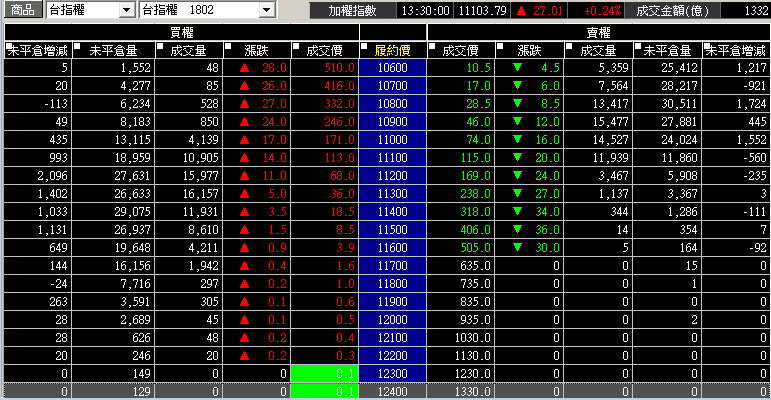Click put open interest change 1,724
The image size is (771, 400).
click(751, 104)
